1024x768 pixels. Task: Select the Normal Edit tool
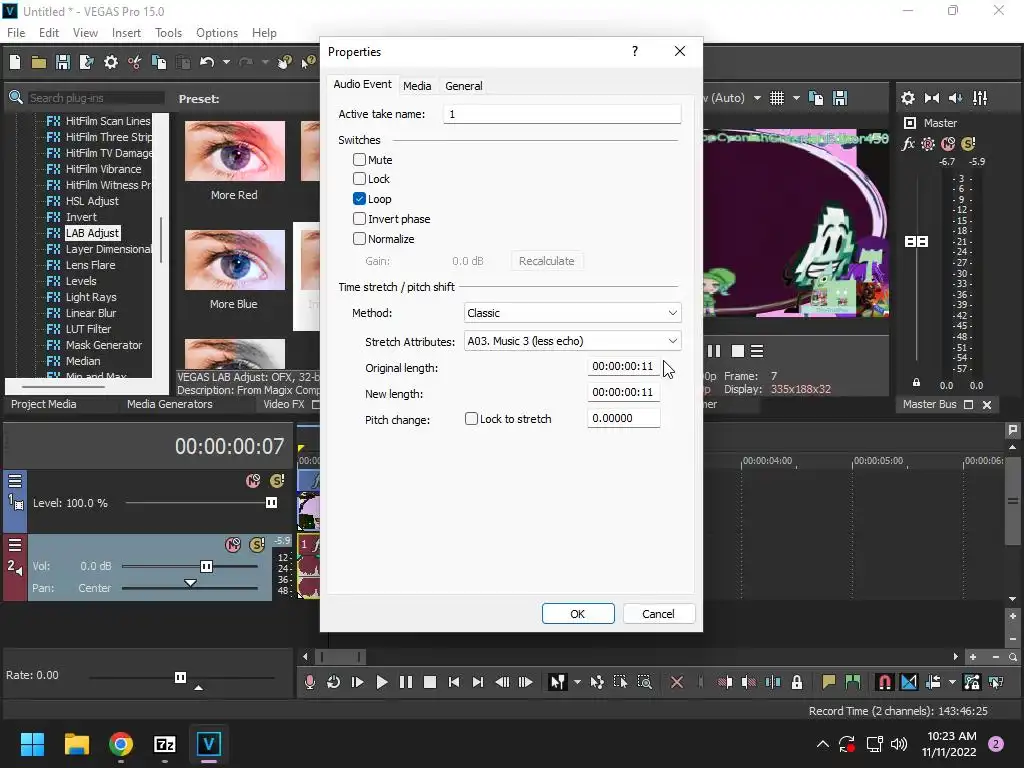557,682
